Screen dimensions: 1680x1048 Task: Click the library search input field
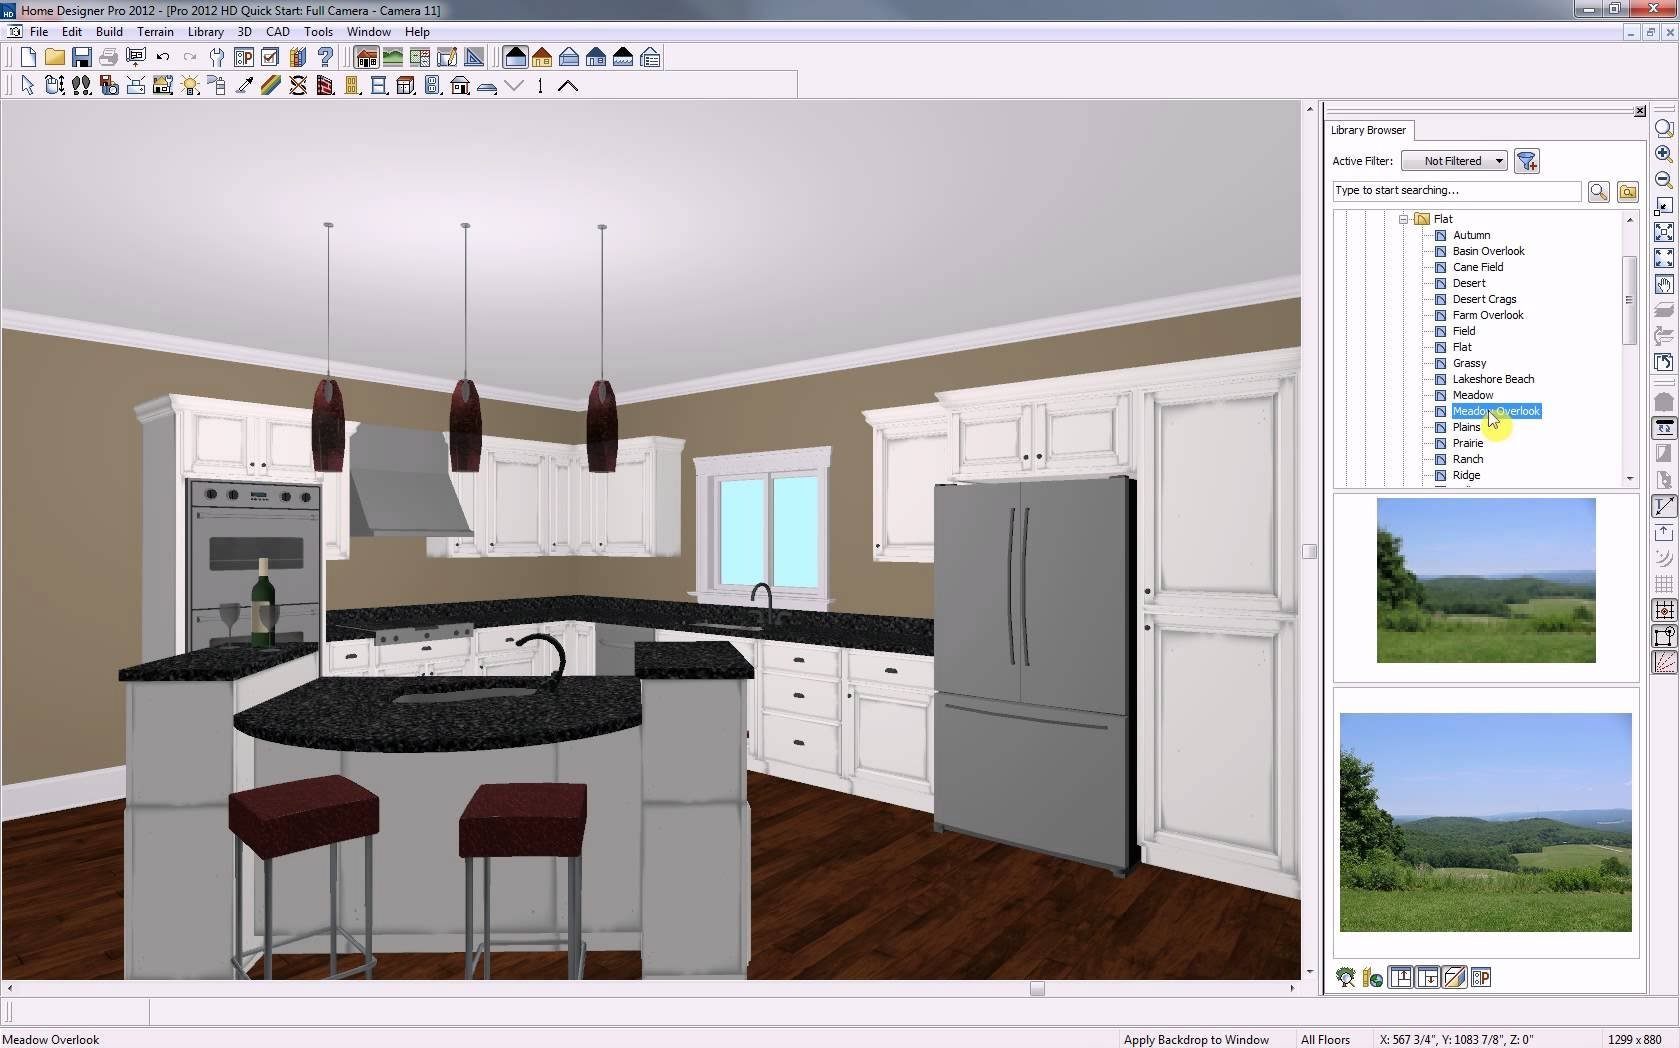click(1456, 191)
